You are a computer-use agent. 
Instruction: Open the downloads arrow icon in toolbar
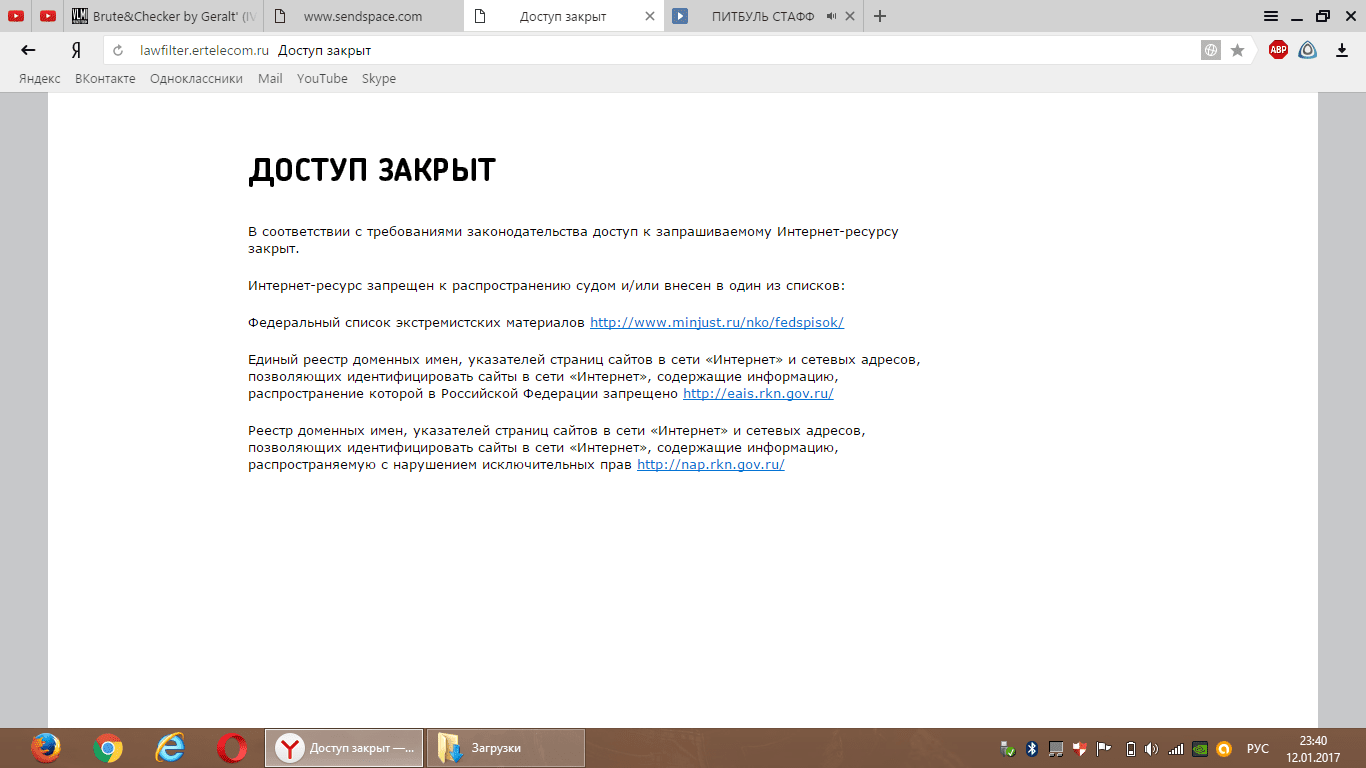[1341, 50]
